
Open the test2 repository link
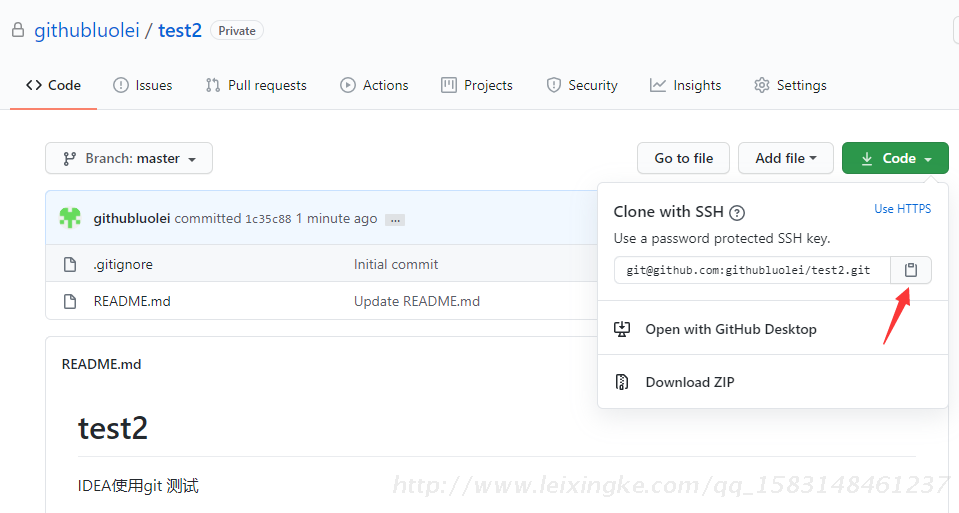click(180, 30)
